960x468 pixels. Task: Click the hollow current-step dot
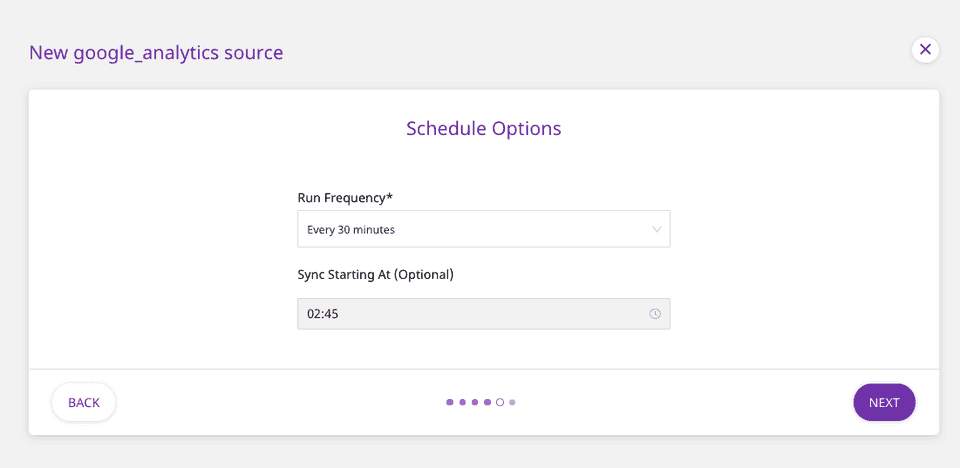pos(500,402)
